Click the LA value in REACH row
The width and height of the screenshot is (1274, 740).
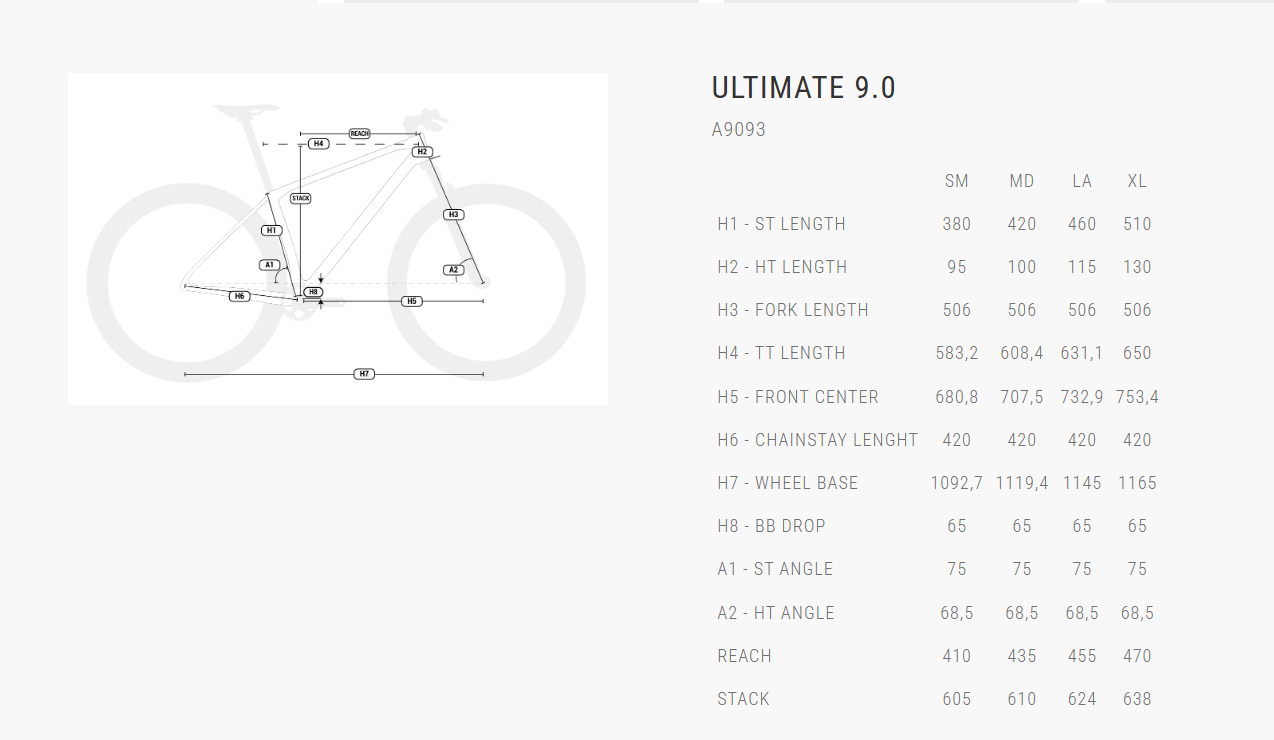click(x=1082, y=656)
